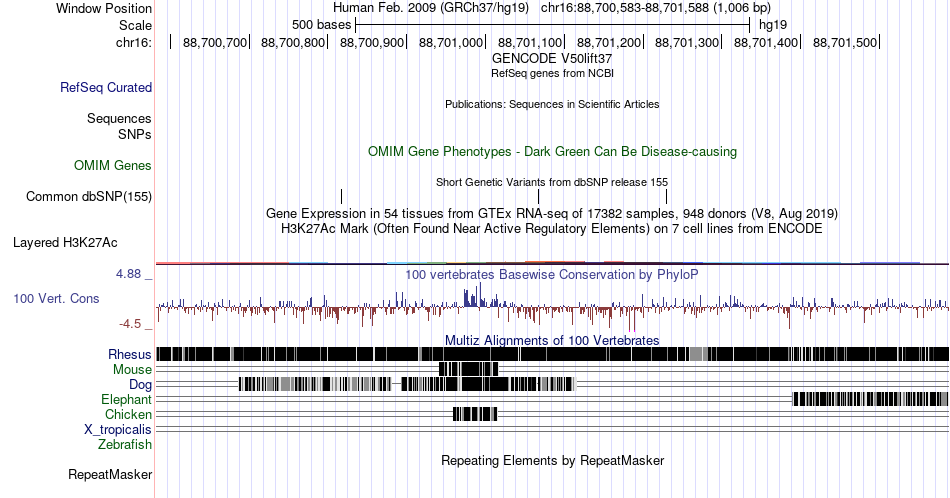Click the H3K27Ac Mark ENCODE title
Screen dimensions: 950x498
pyautogui.click(x=552, y=228)
